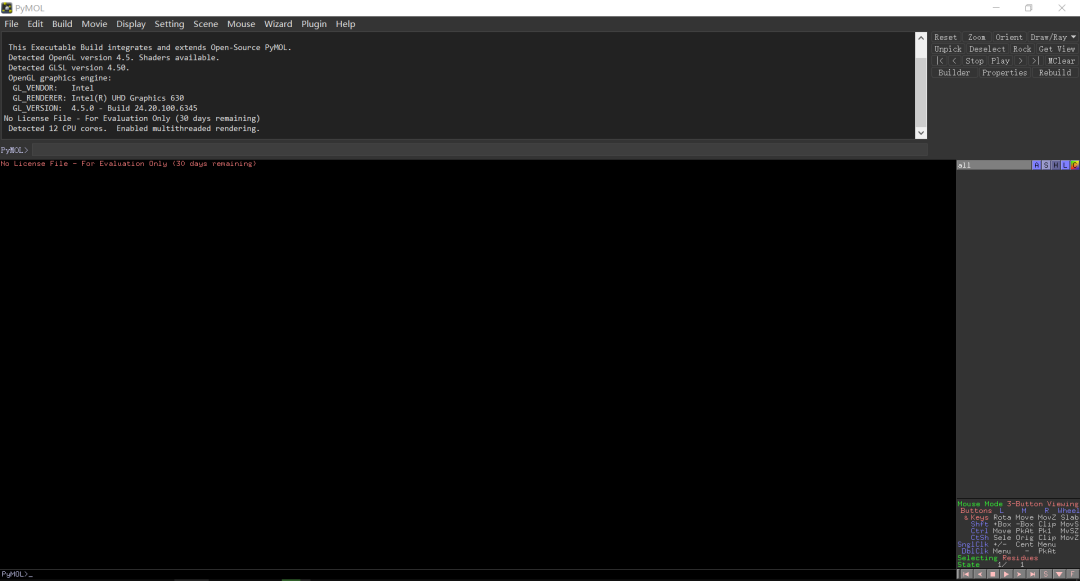Open the Movie menu
The width and height of the screenshot is (1080, 581).
94,23
